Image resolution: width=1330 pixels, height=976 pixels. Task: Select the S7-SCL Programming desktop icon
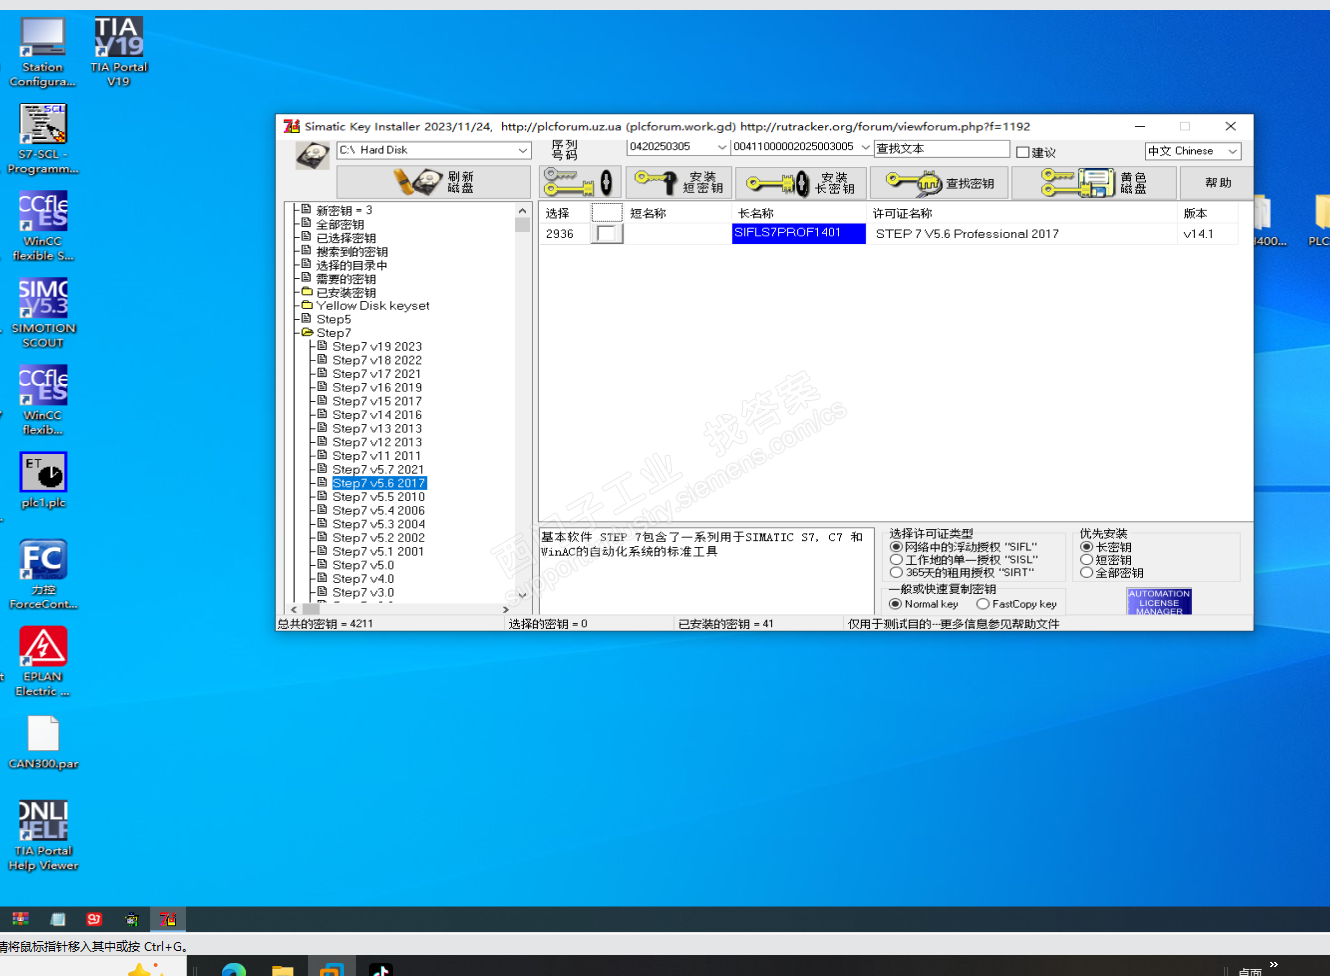click(43, 139)
